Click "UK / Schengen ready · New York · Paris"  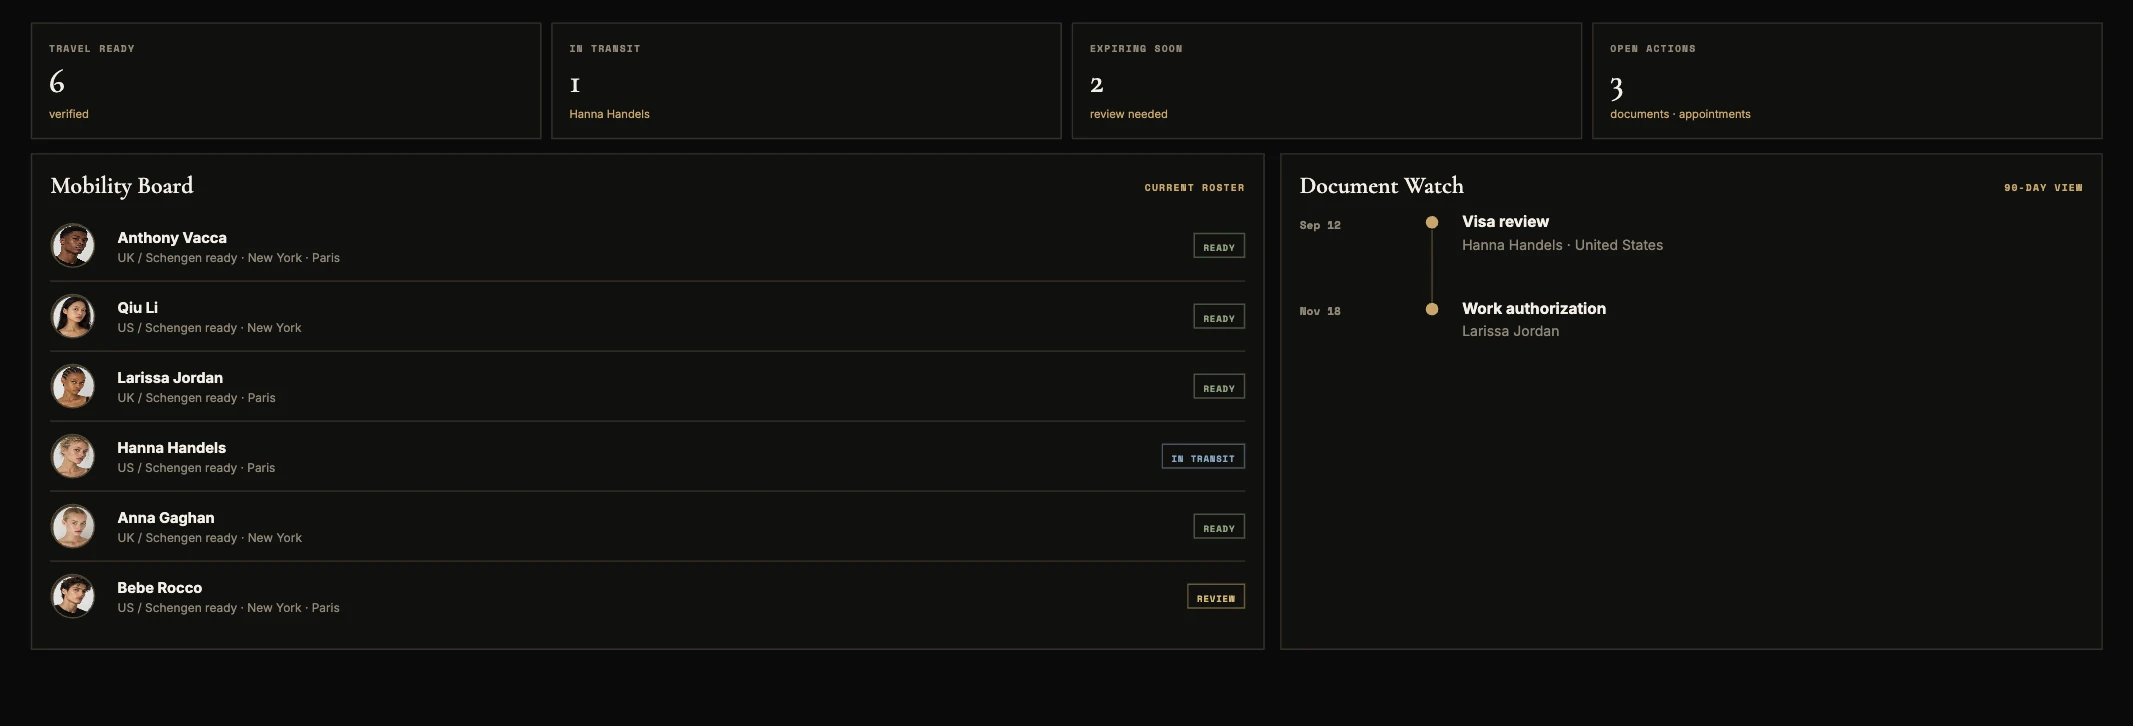point(229,258)
